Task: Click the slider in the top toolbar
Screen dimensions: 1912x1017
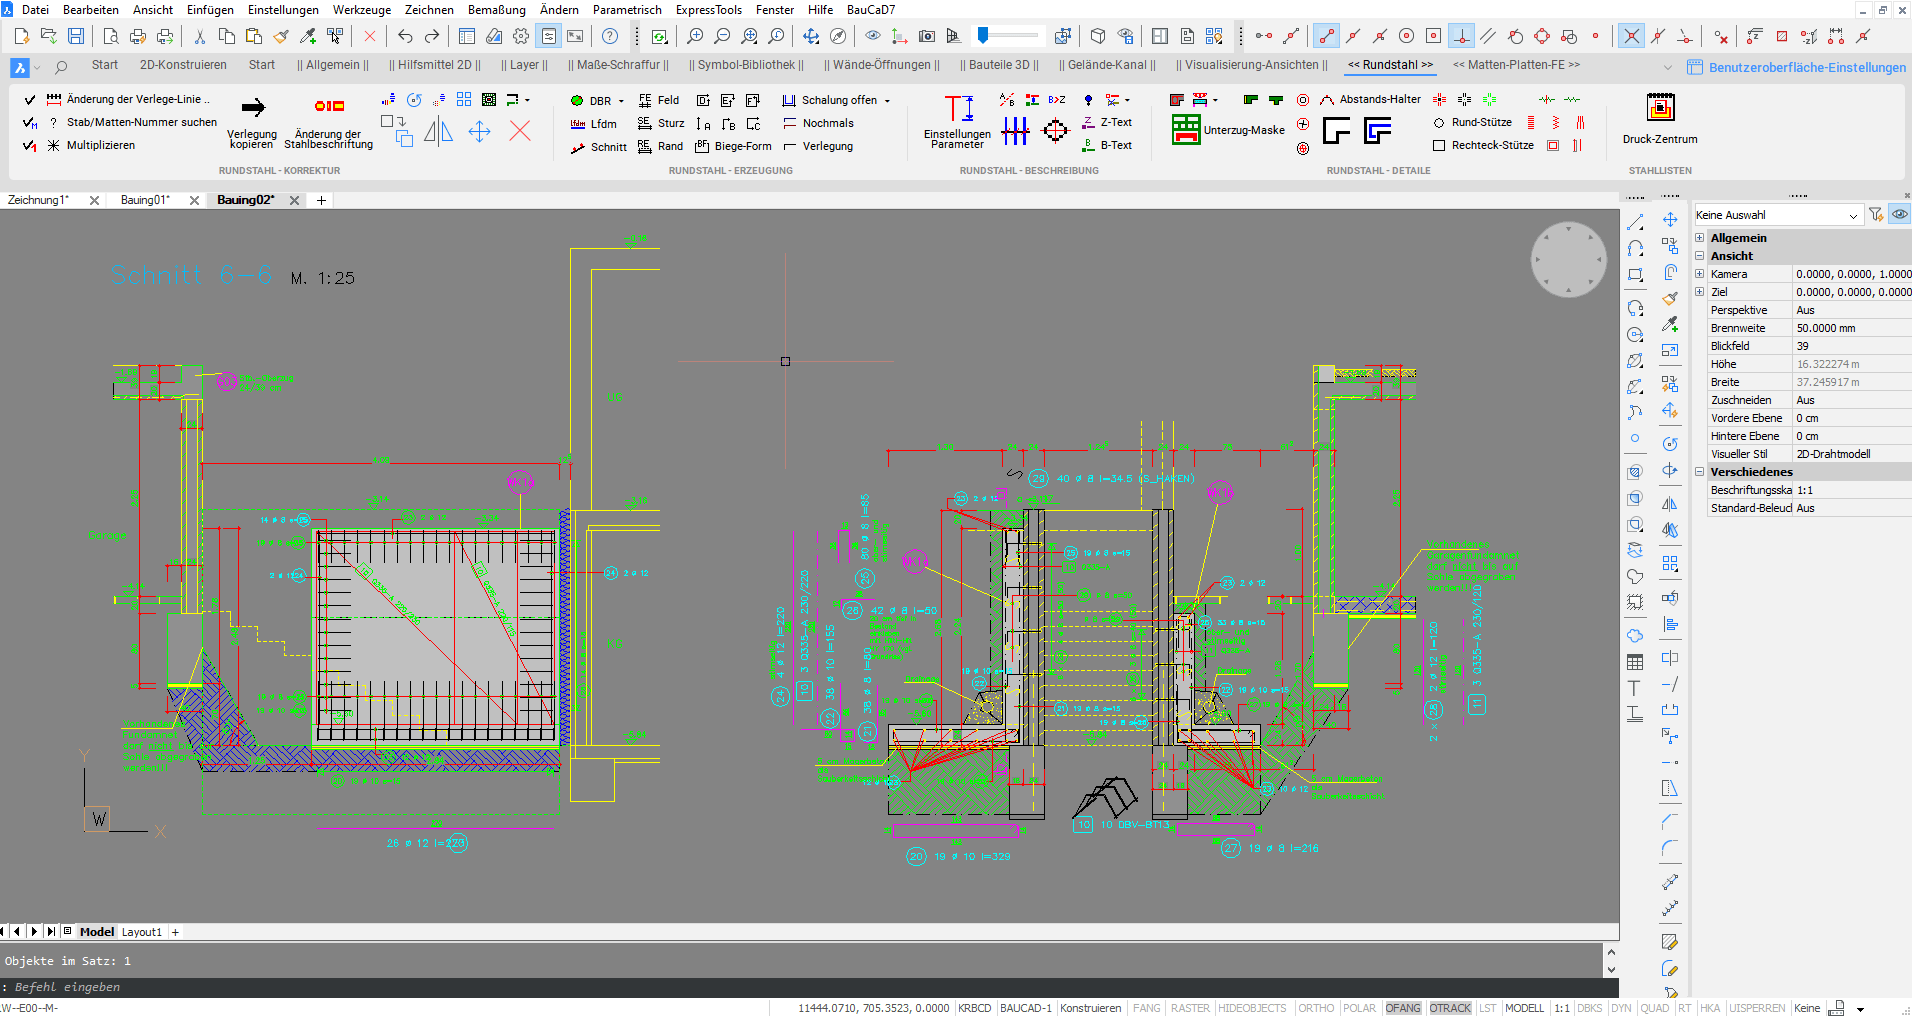Action: [984, 36]
